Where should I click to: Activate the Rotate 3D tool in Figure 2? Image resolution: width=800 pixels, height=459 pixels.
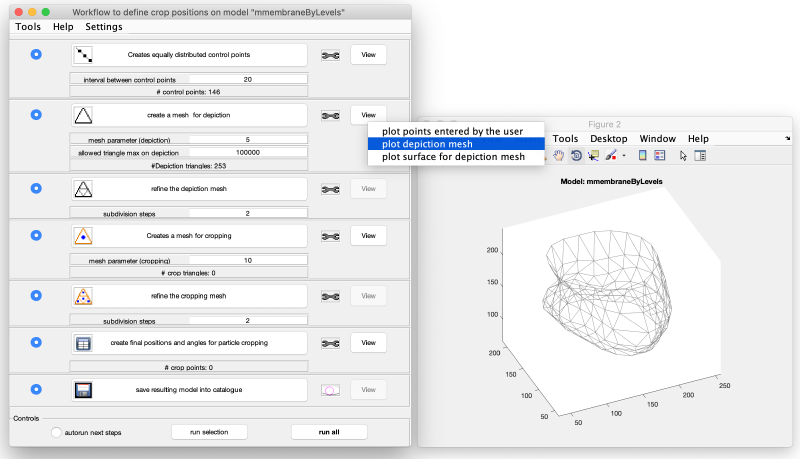tap(576, 156)
